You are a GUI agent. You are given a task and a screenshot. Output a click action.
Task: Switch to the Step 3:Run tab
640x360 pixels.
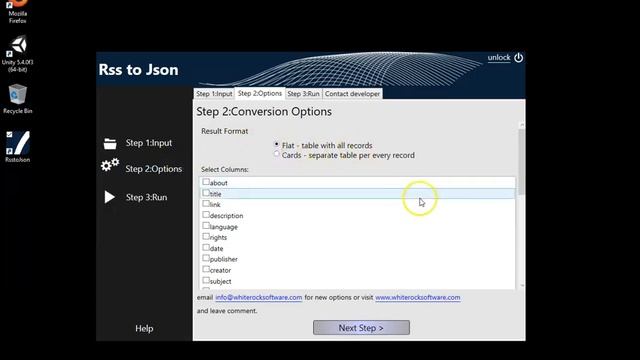[303, 94]
